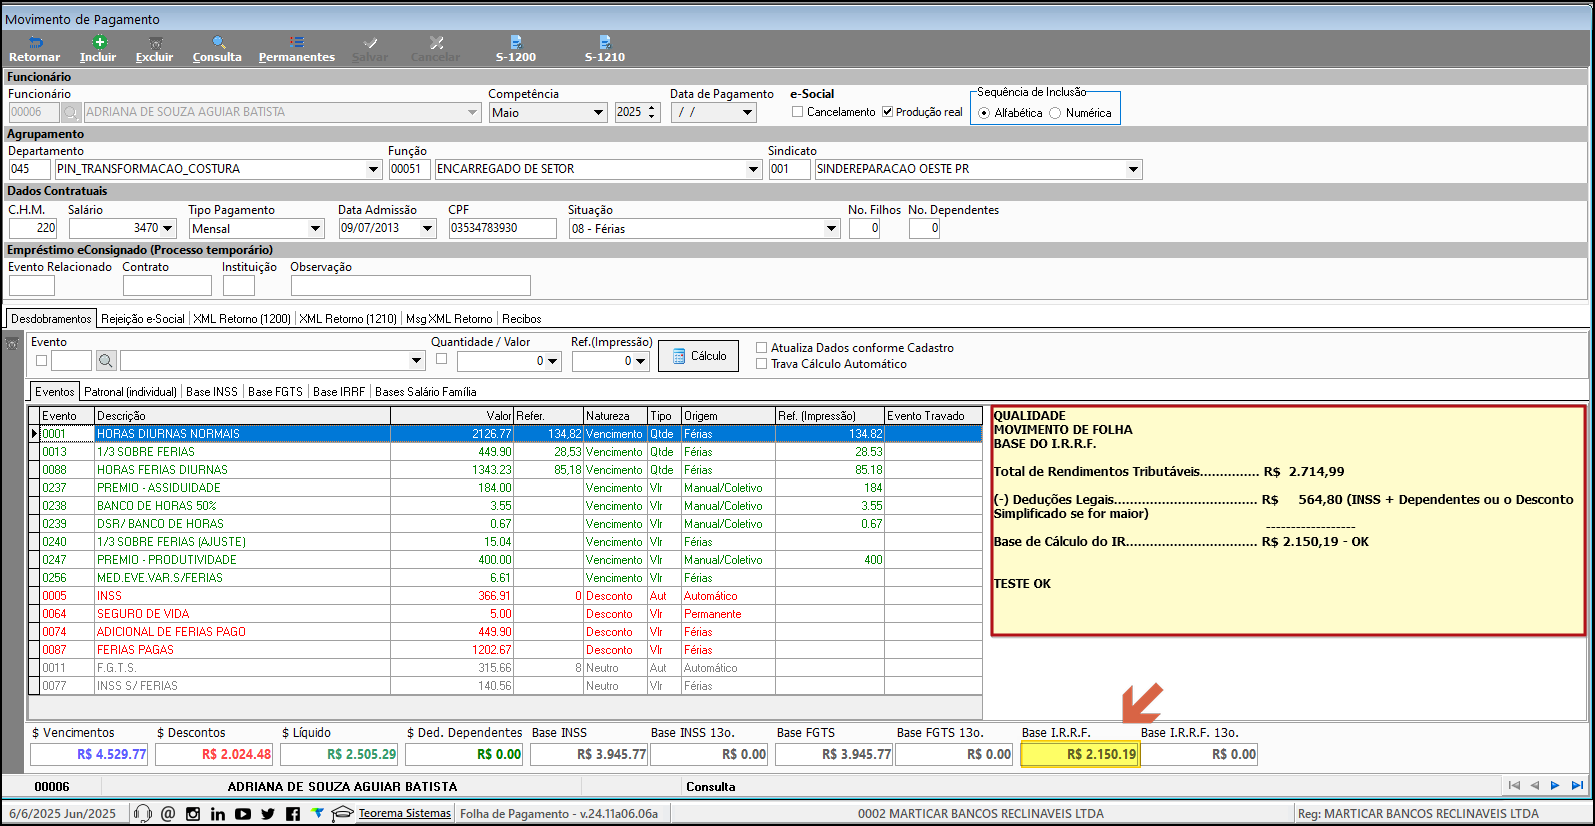Screen dimensions: 1595x826
Task: Select Numérica inclusion sequence
Action: pos(1055,113)
